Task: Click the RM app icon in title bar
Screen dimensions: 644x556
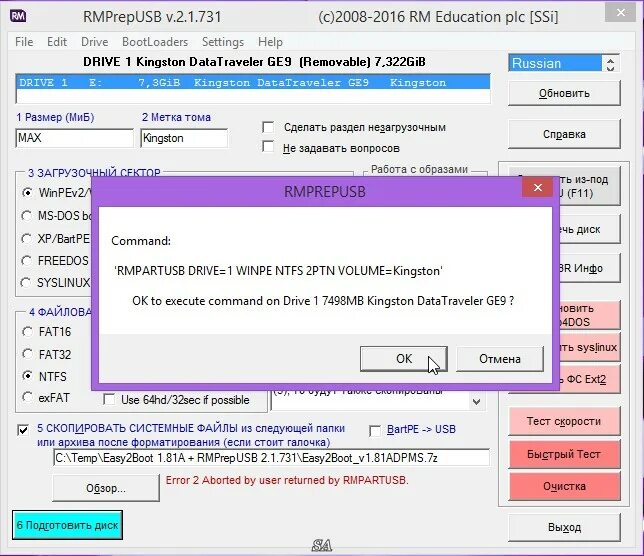Action: pyautogui.click(x=18, y=16)
